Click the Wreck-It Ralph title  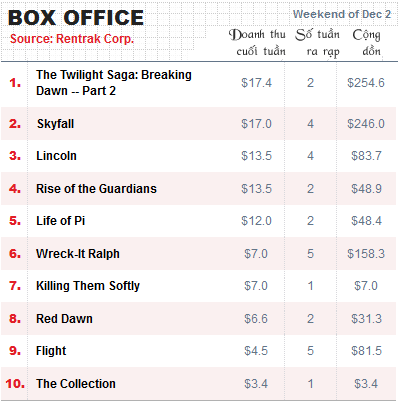pyautogui.click(x=78, y=254)
